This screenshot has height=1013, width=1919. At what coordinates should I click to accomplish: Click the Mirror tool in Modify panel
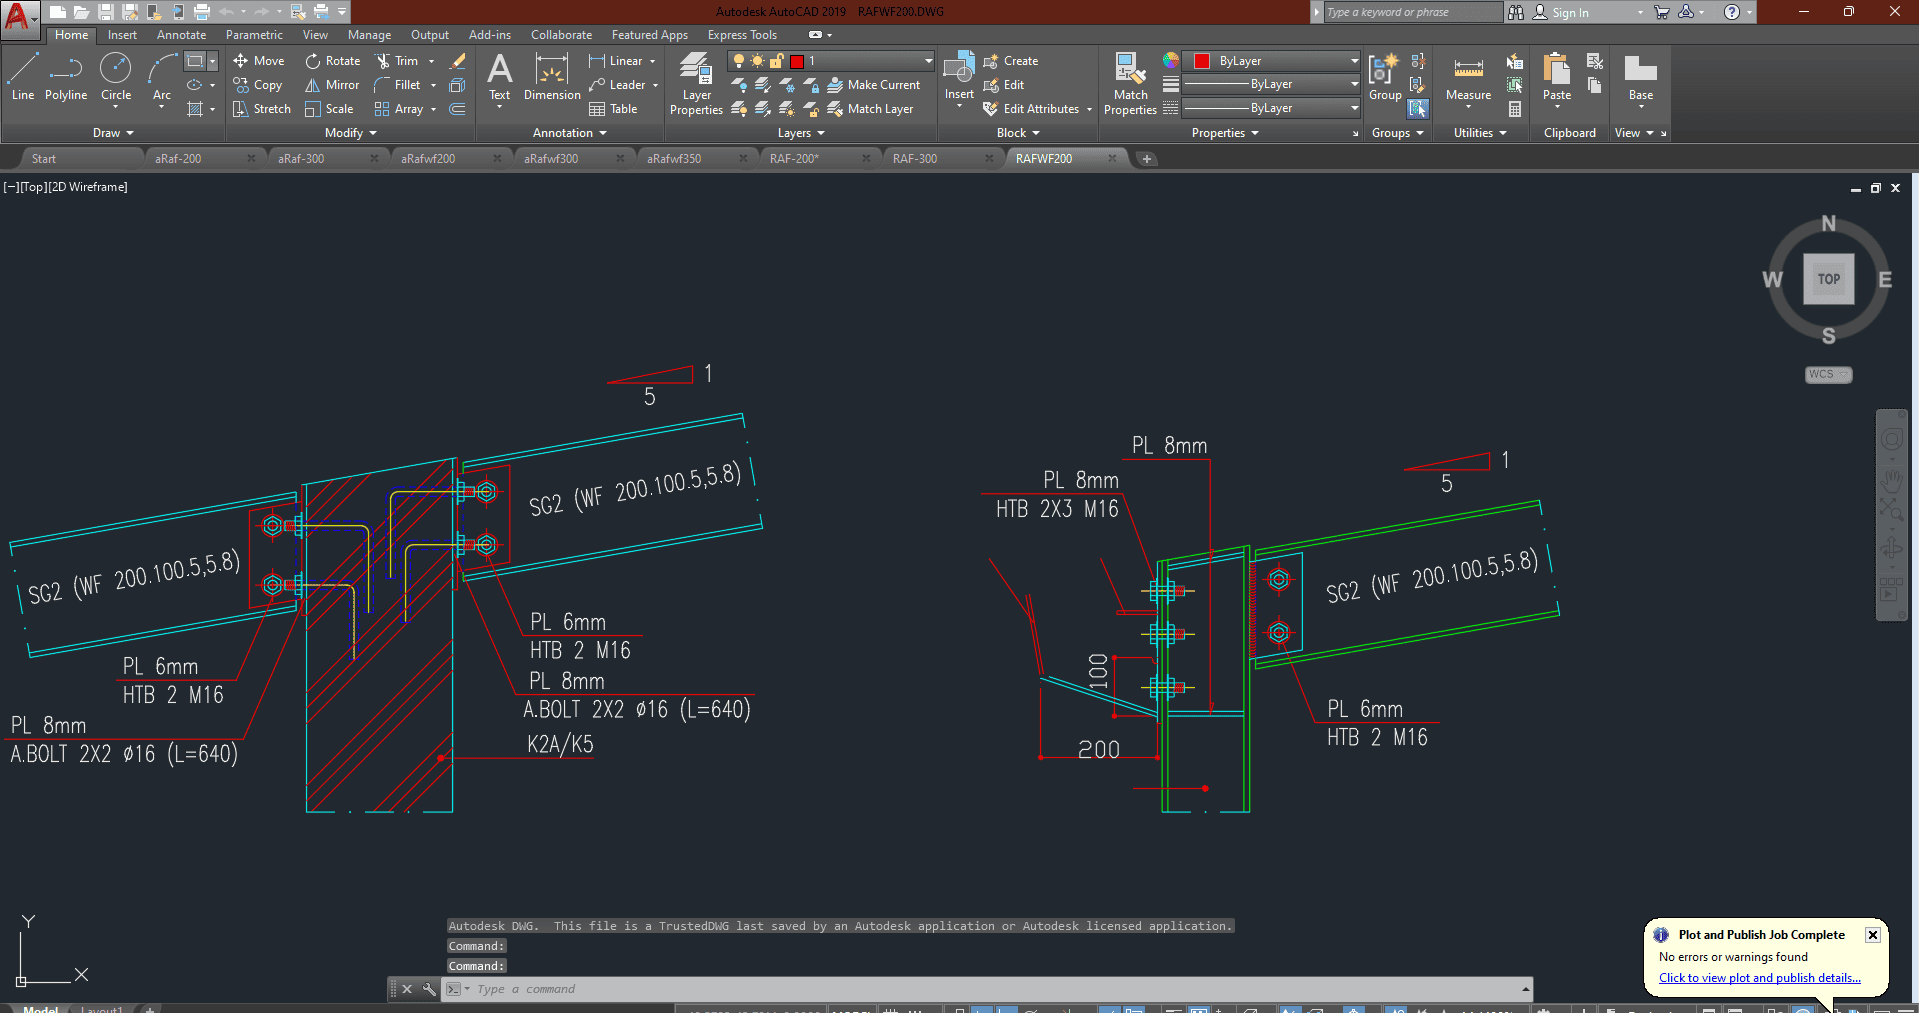click(x=332, y=85)
